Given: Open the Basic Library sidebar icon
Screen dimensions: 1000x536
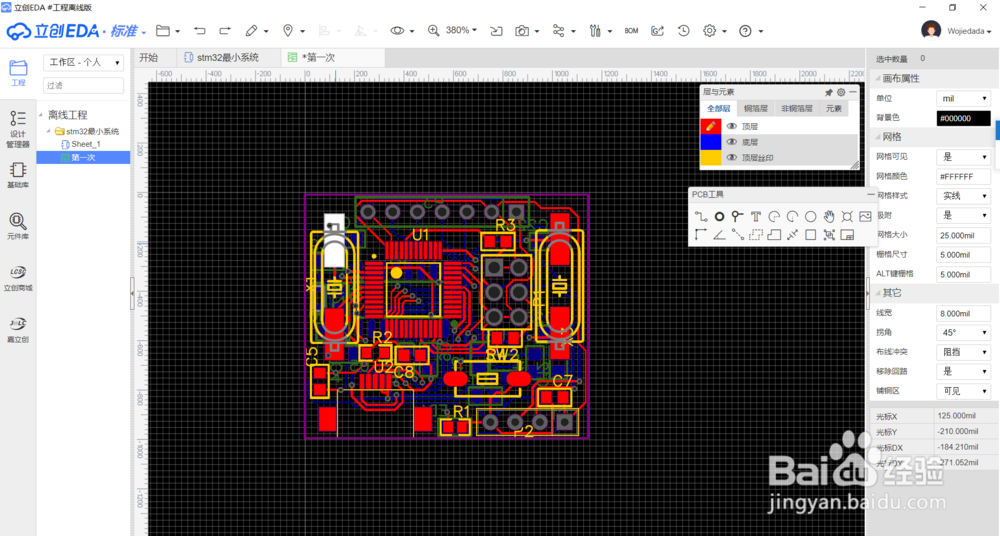Looking at the screenshot, I should tap(18, 175).
